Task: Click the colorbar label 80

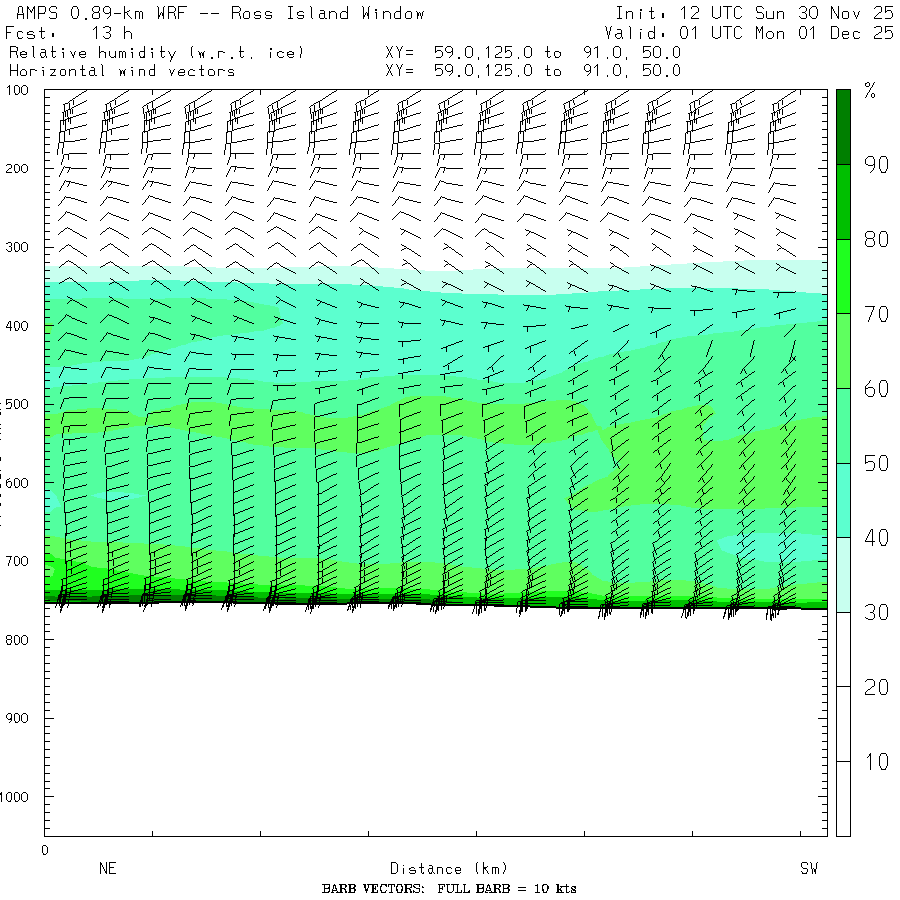Action: click(x=876, y=239)
